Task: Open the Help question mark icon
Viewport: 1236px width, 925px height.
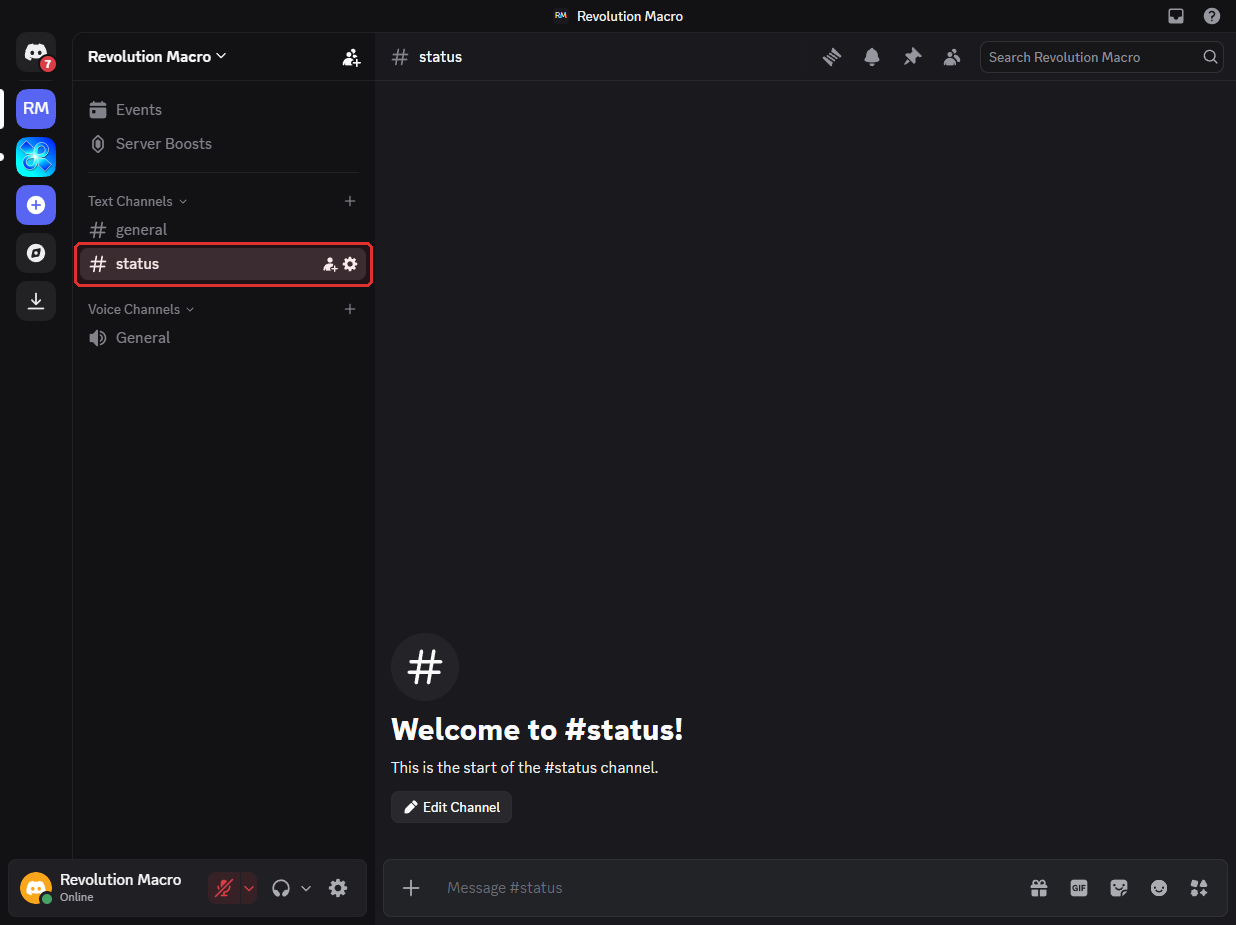Action: click(1212, 16)
